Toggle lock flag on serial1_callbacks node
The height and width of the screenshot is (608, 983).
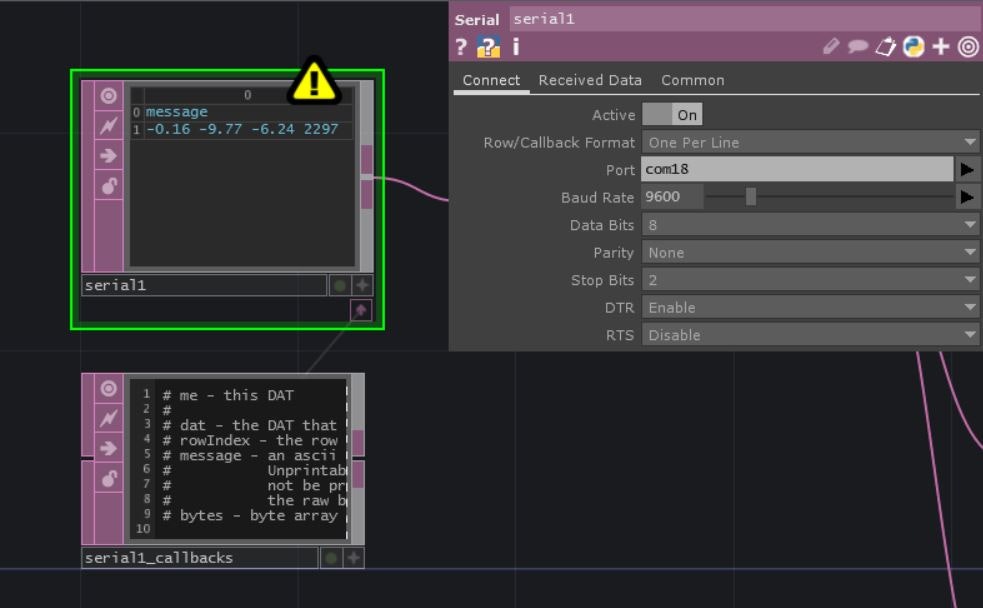(108, 478)
